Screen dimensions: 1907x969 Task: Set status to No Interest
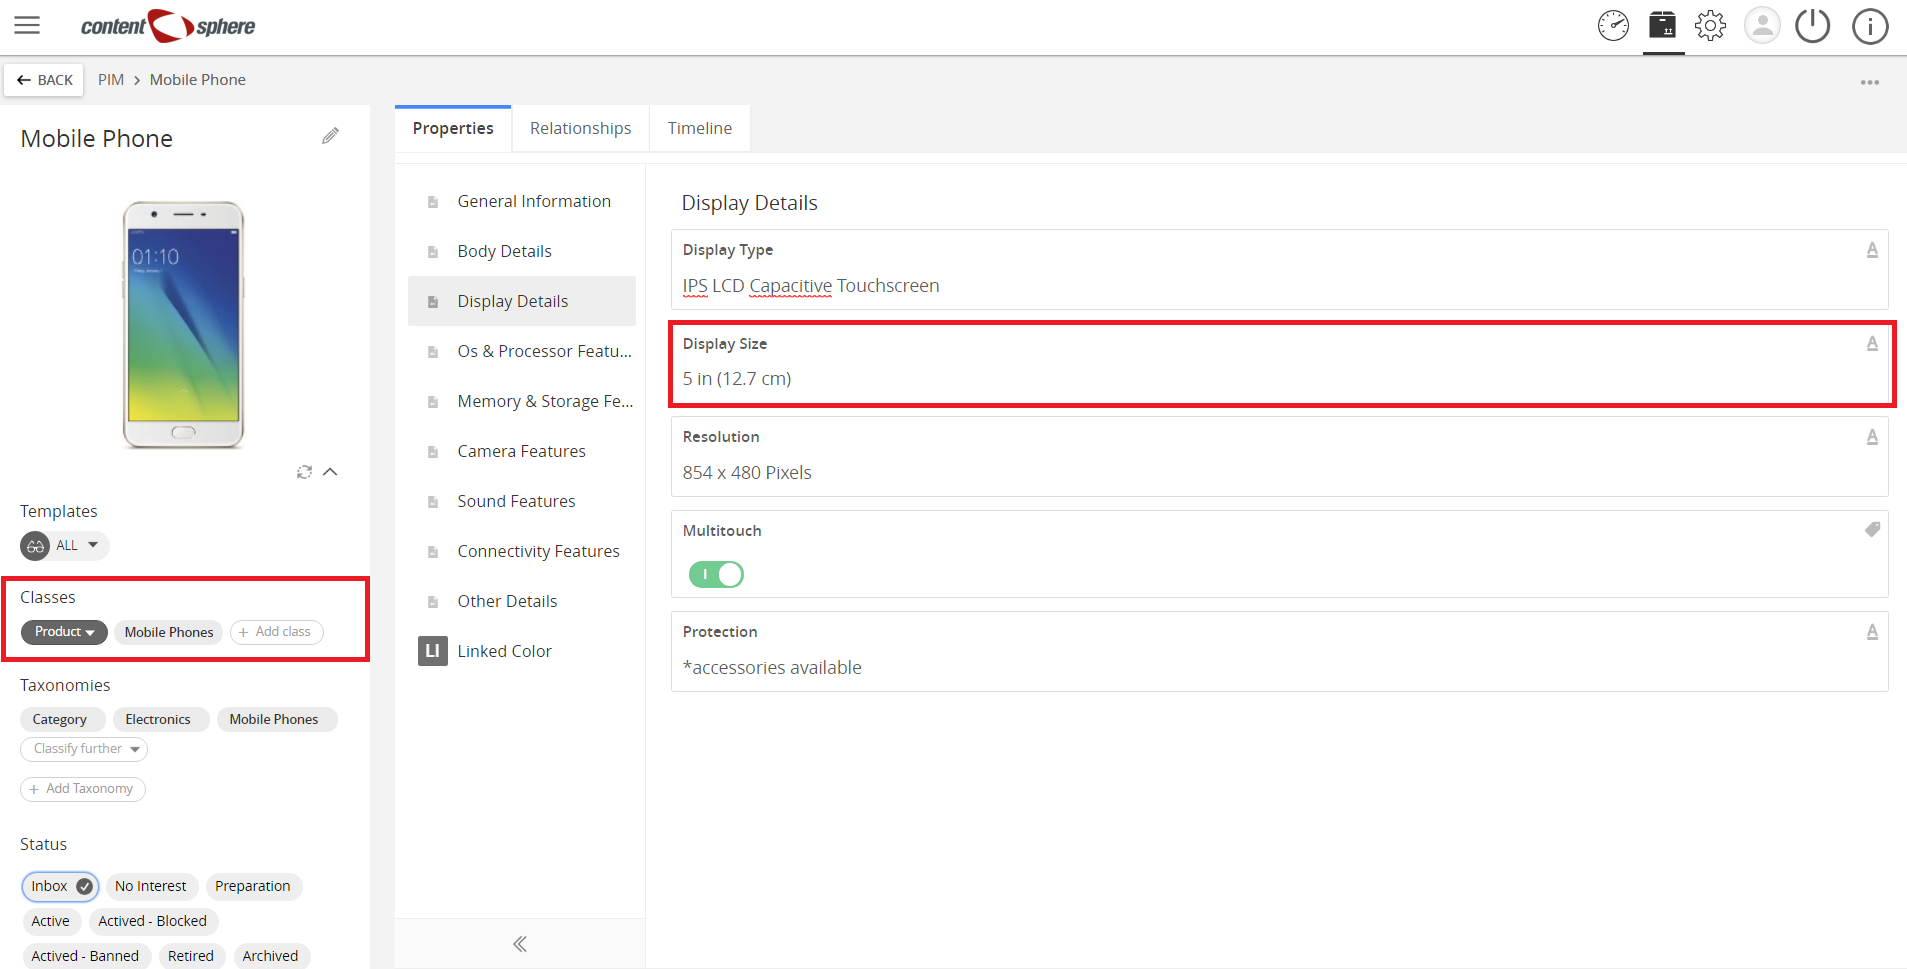(150, 886)
